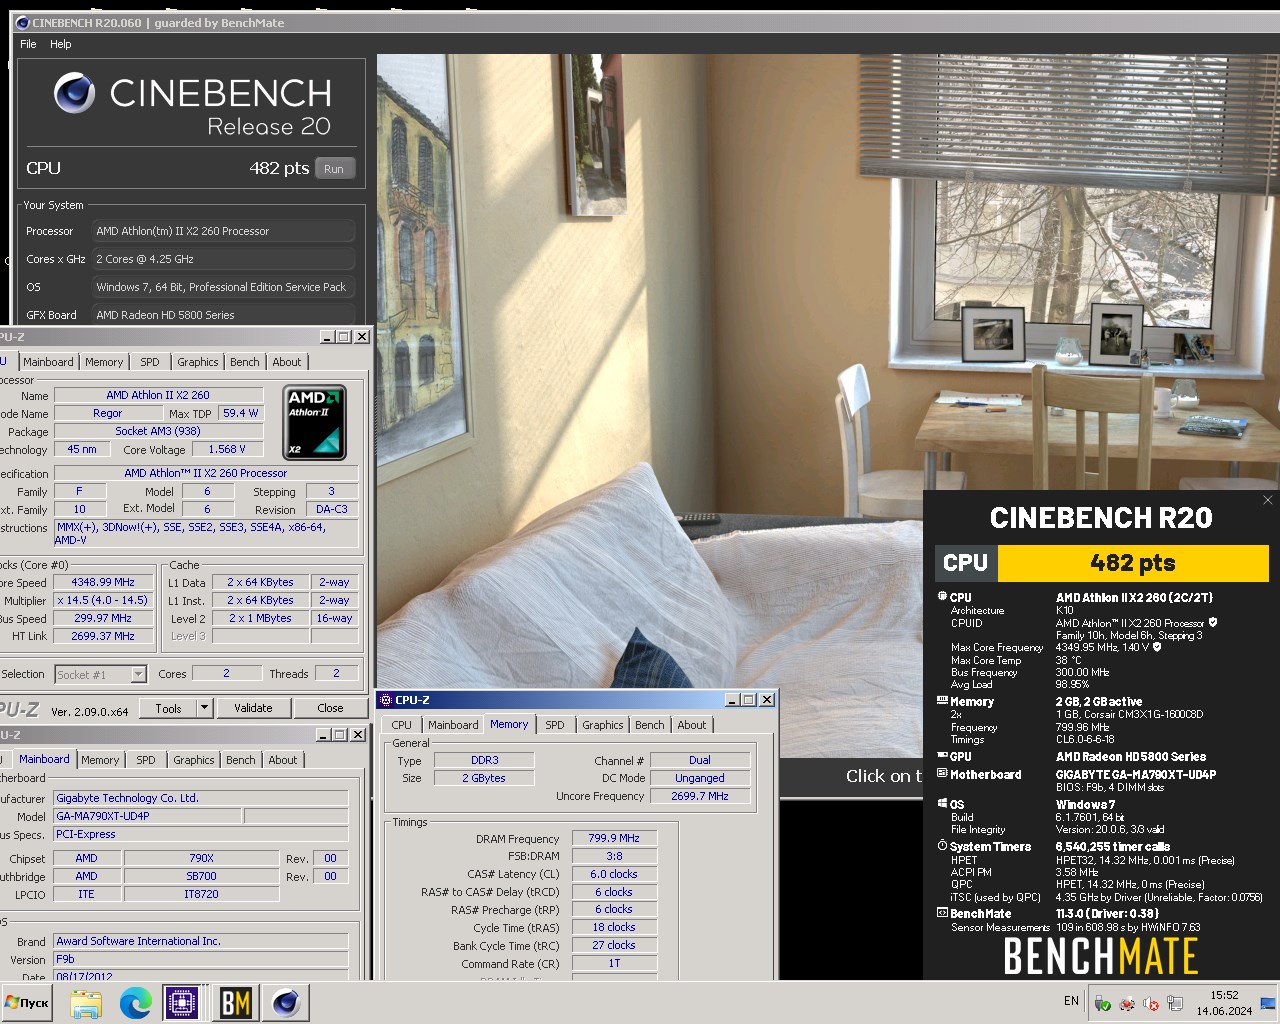
Task: Click the Package value Socket AM3 (938)
Action: coord(158,431)
